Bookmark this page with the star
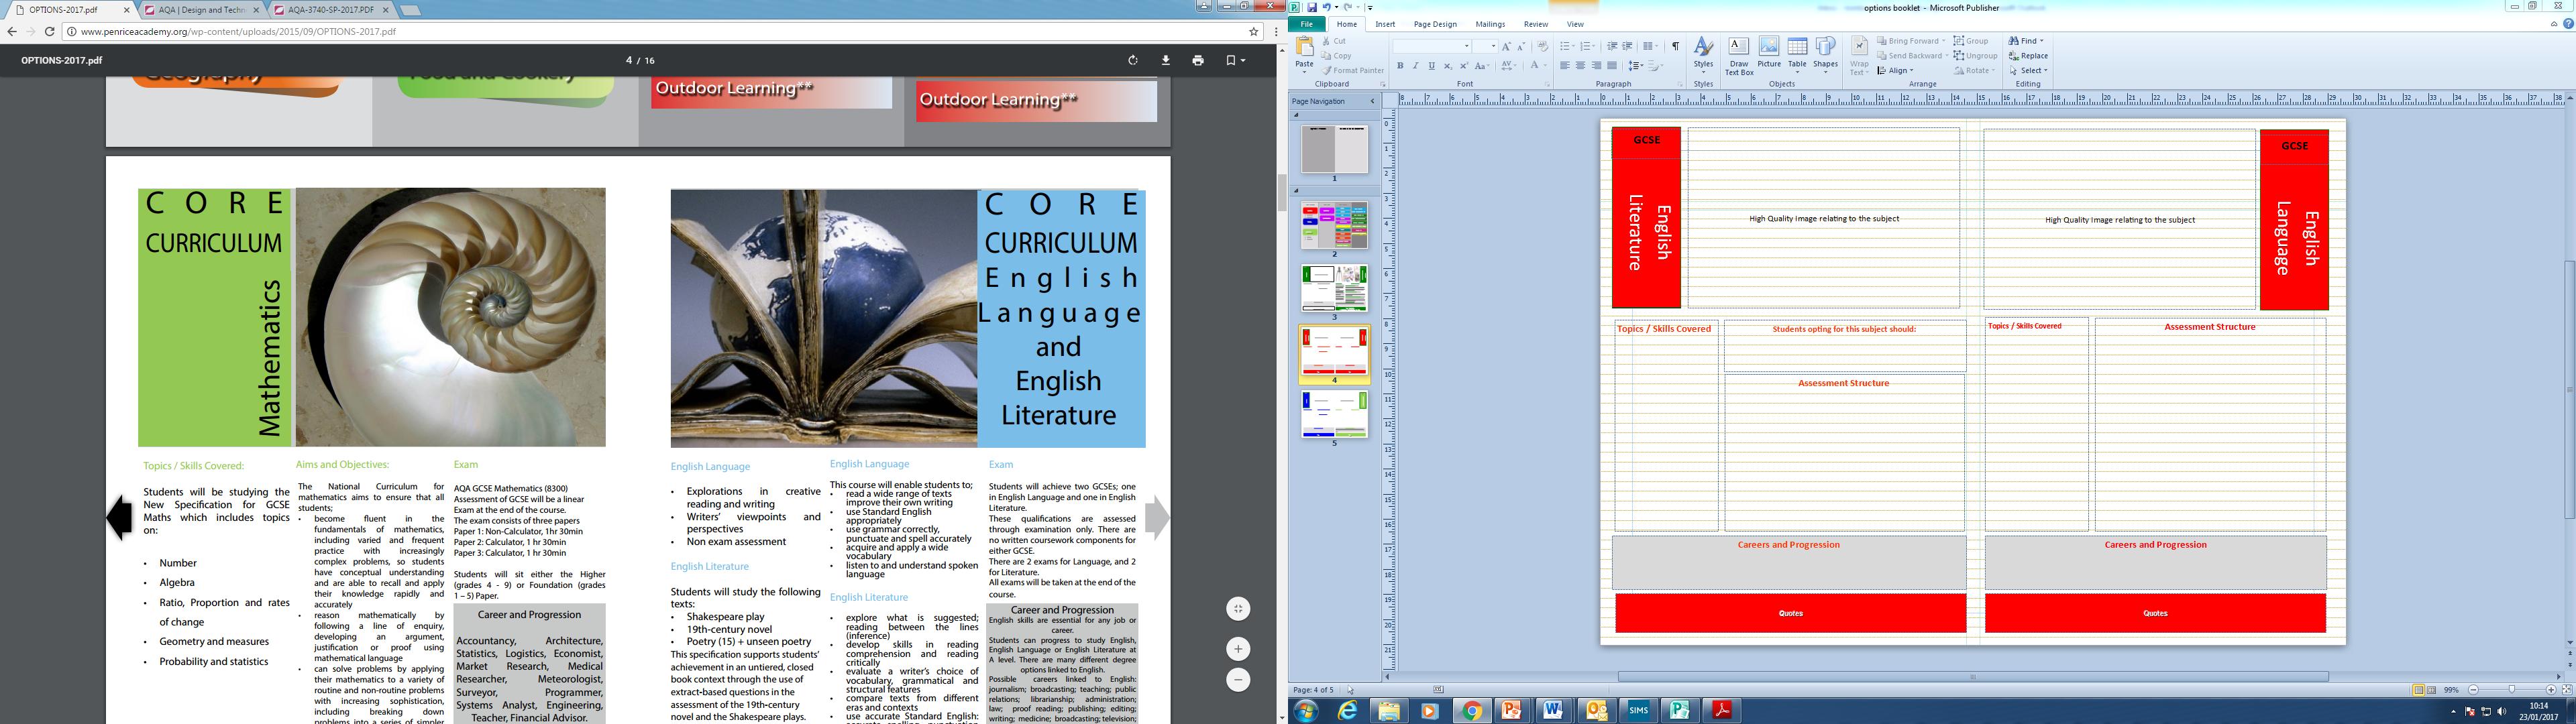 click(x=1254, y=31)
